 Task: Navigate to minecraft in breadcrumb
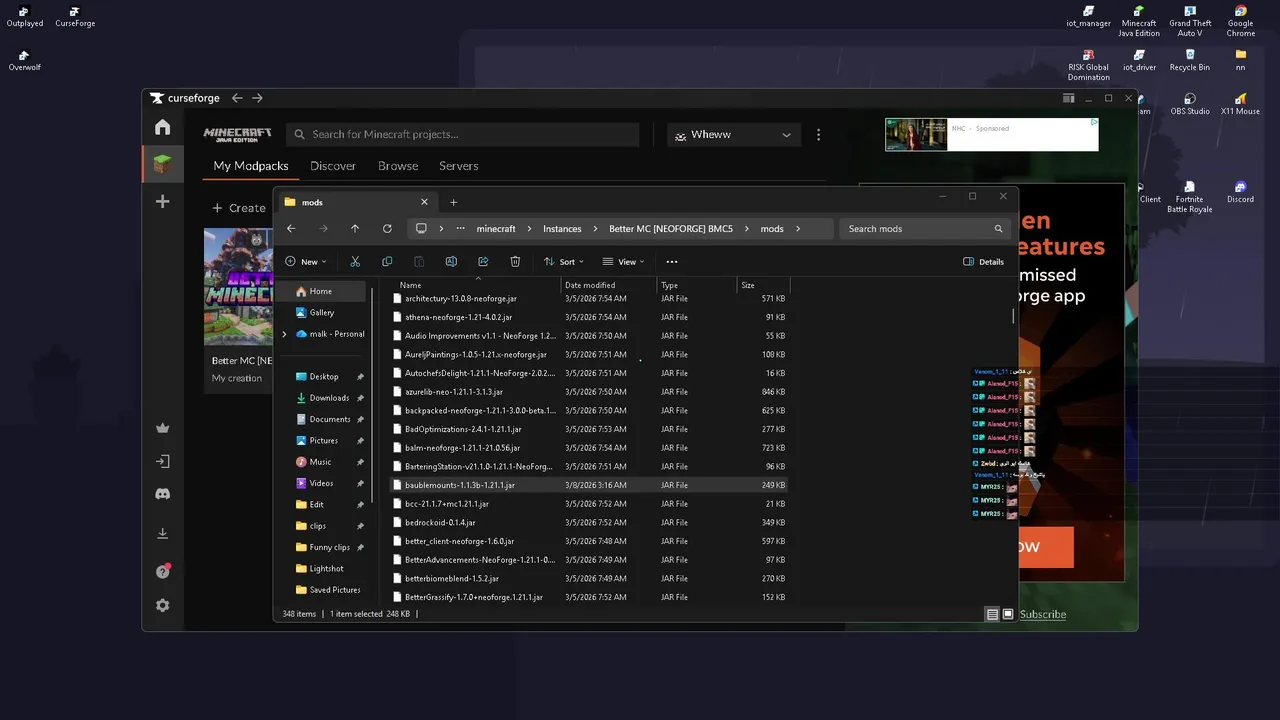pos(496,229)
